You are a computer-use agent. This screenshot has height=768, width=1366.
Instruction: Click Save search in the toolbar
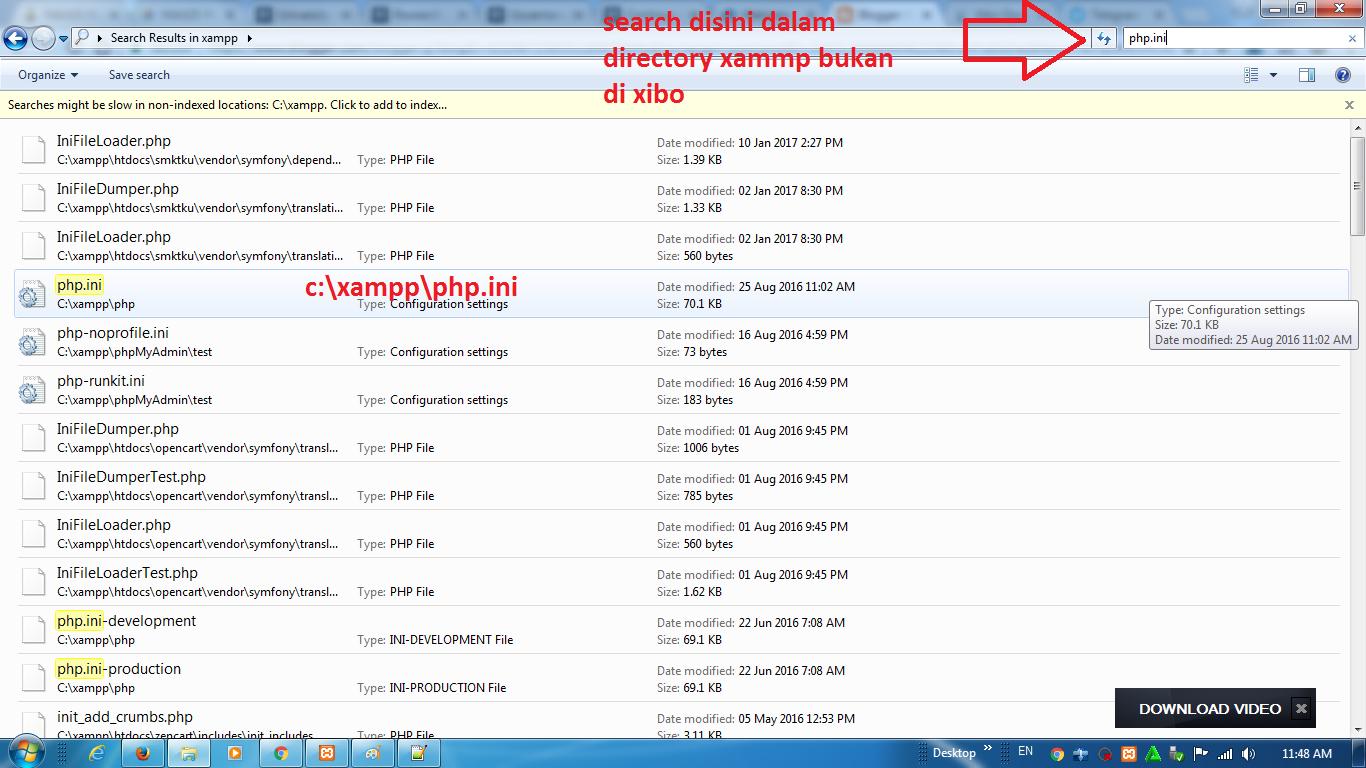click(x=139, y=75)
